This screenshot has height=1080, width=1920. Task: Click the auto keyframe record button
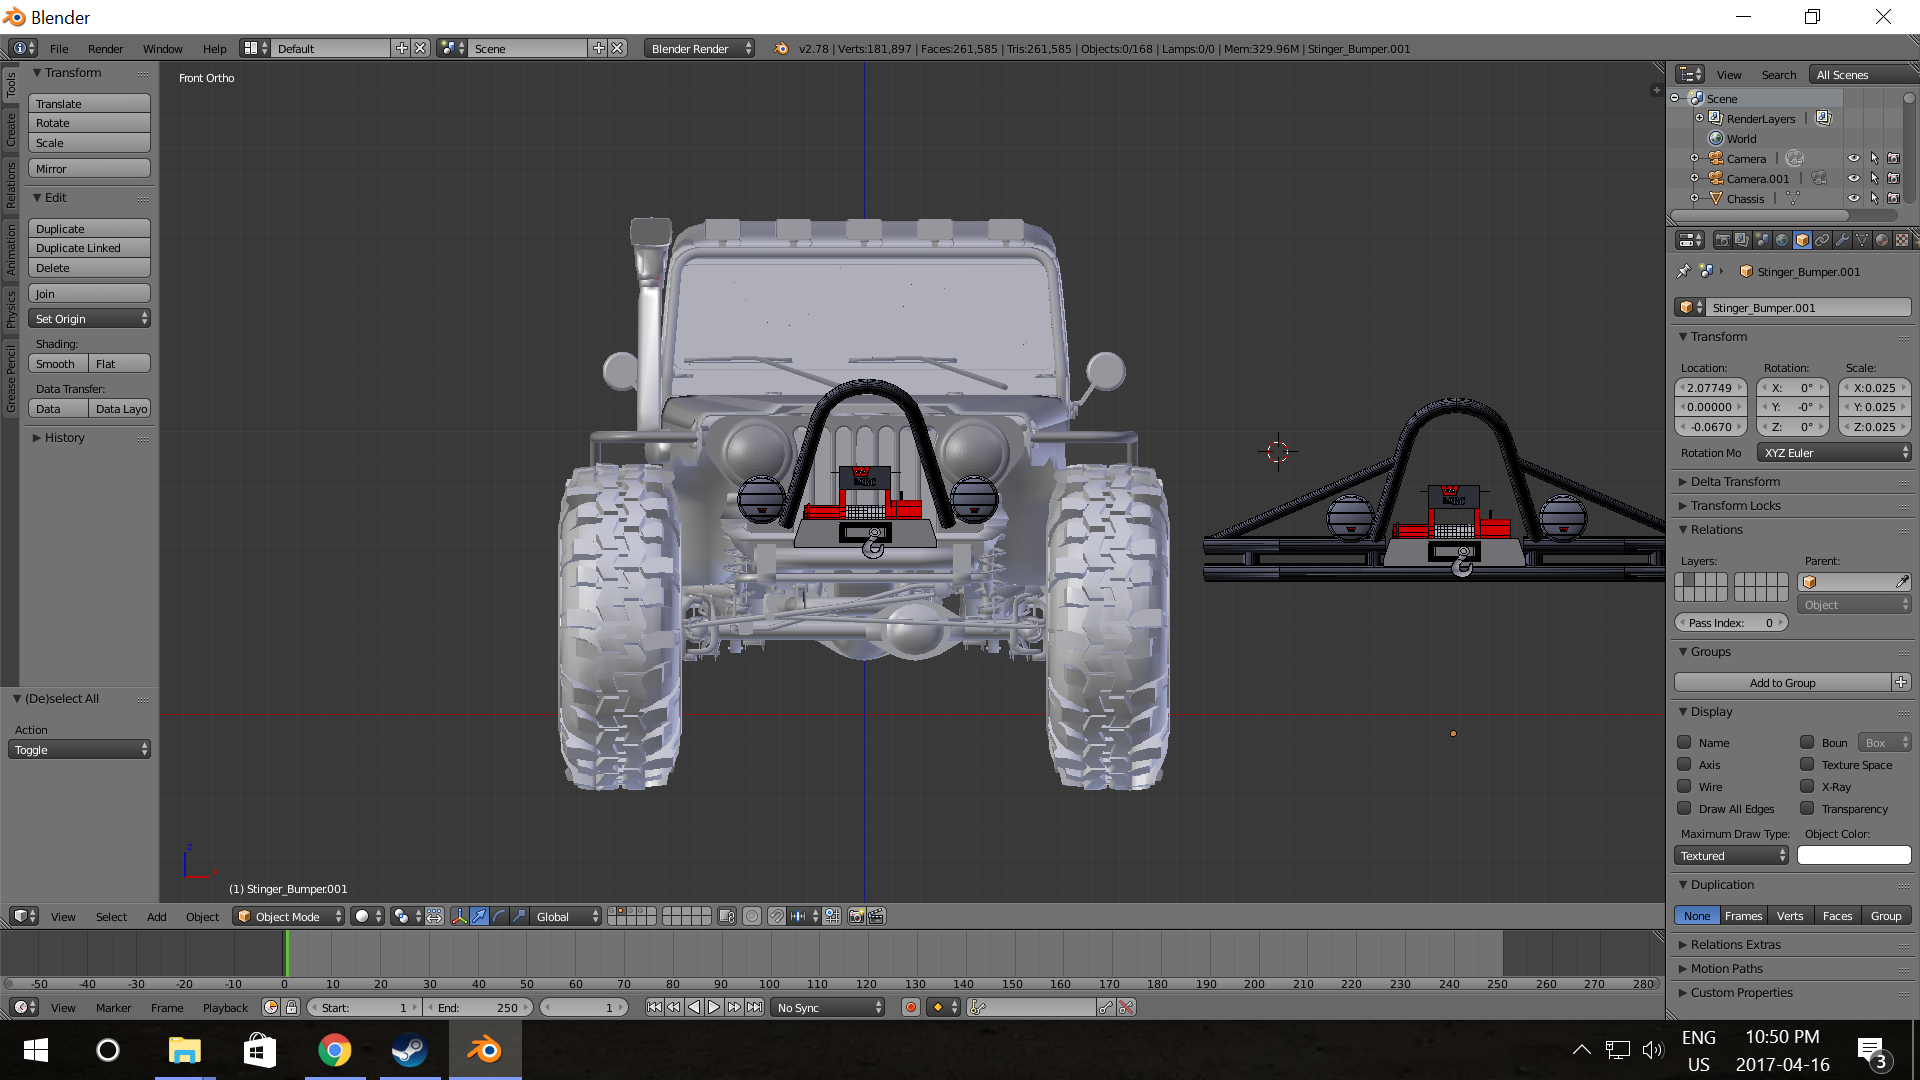tap(910, 1007)
